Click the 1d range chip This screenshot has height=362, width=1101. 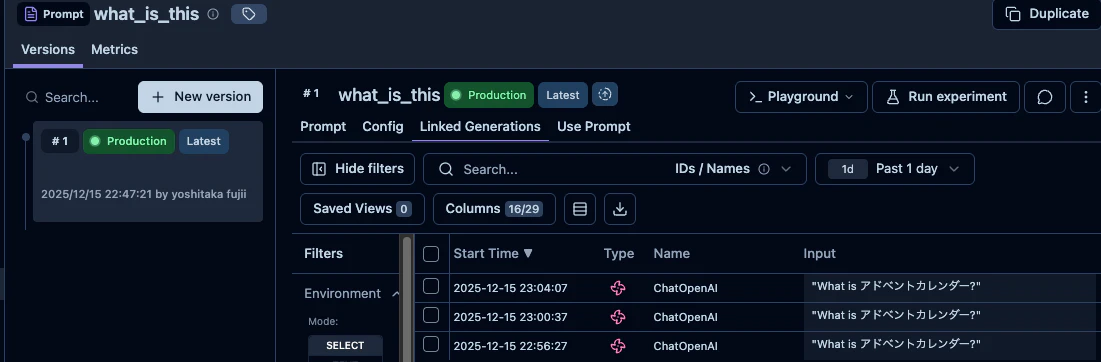pyautogui.click(x=848, y=169)
